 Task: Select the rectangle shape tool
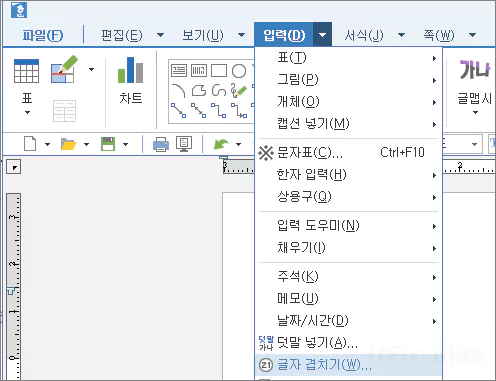pos(219,71)
